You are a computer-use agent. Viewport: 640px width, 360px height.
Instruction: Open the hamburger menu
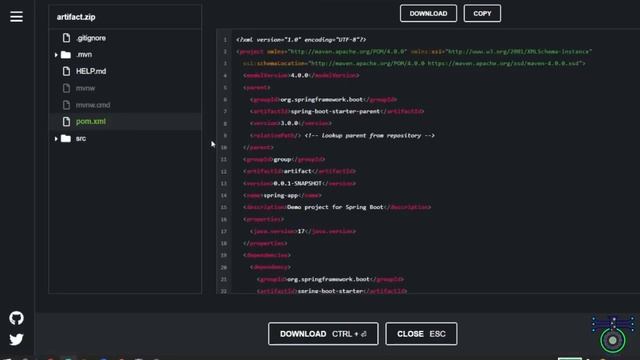16,17
